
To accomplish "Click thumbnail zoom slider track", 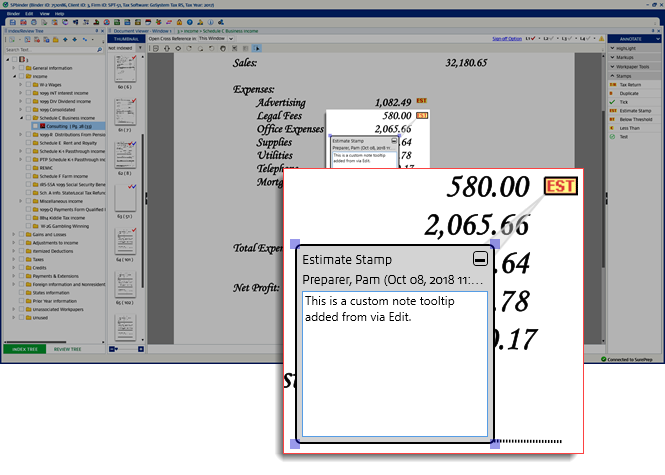I will point(126,349).
